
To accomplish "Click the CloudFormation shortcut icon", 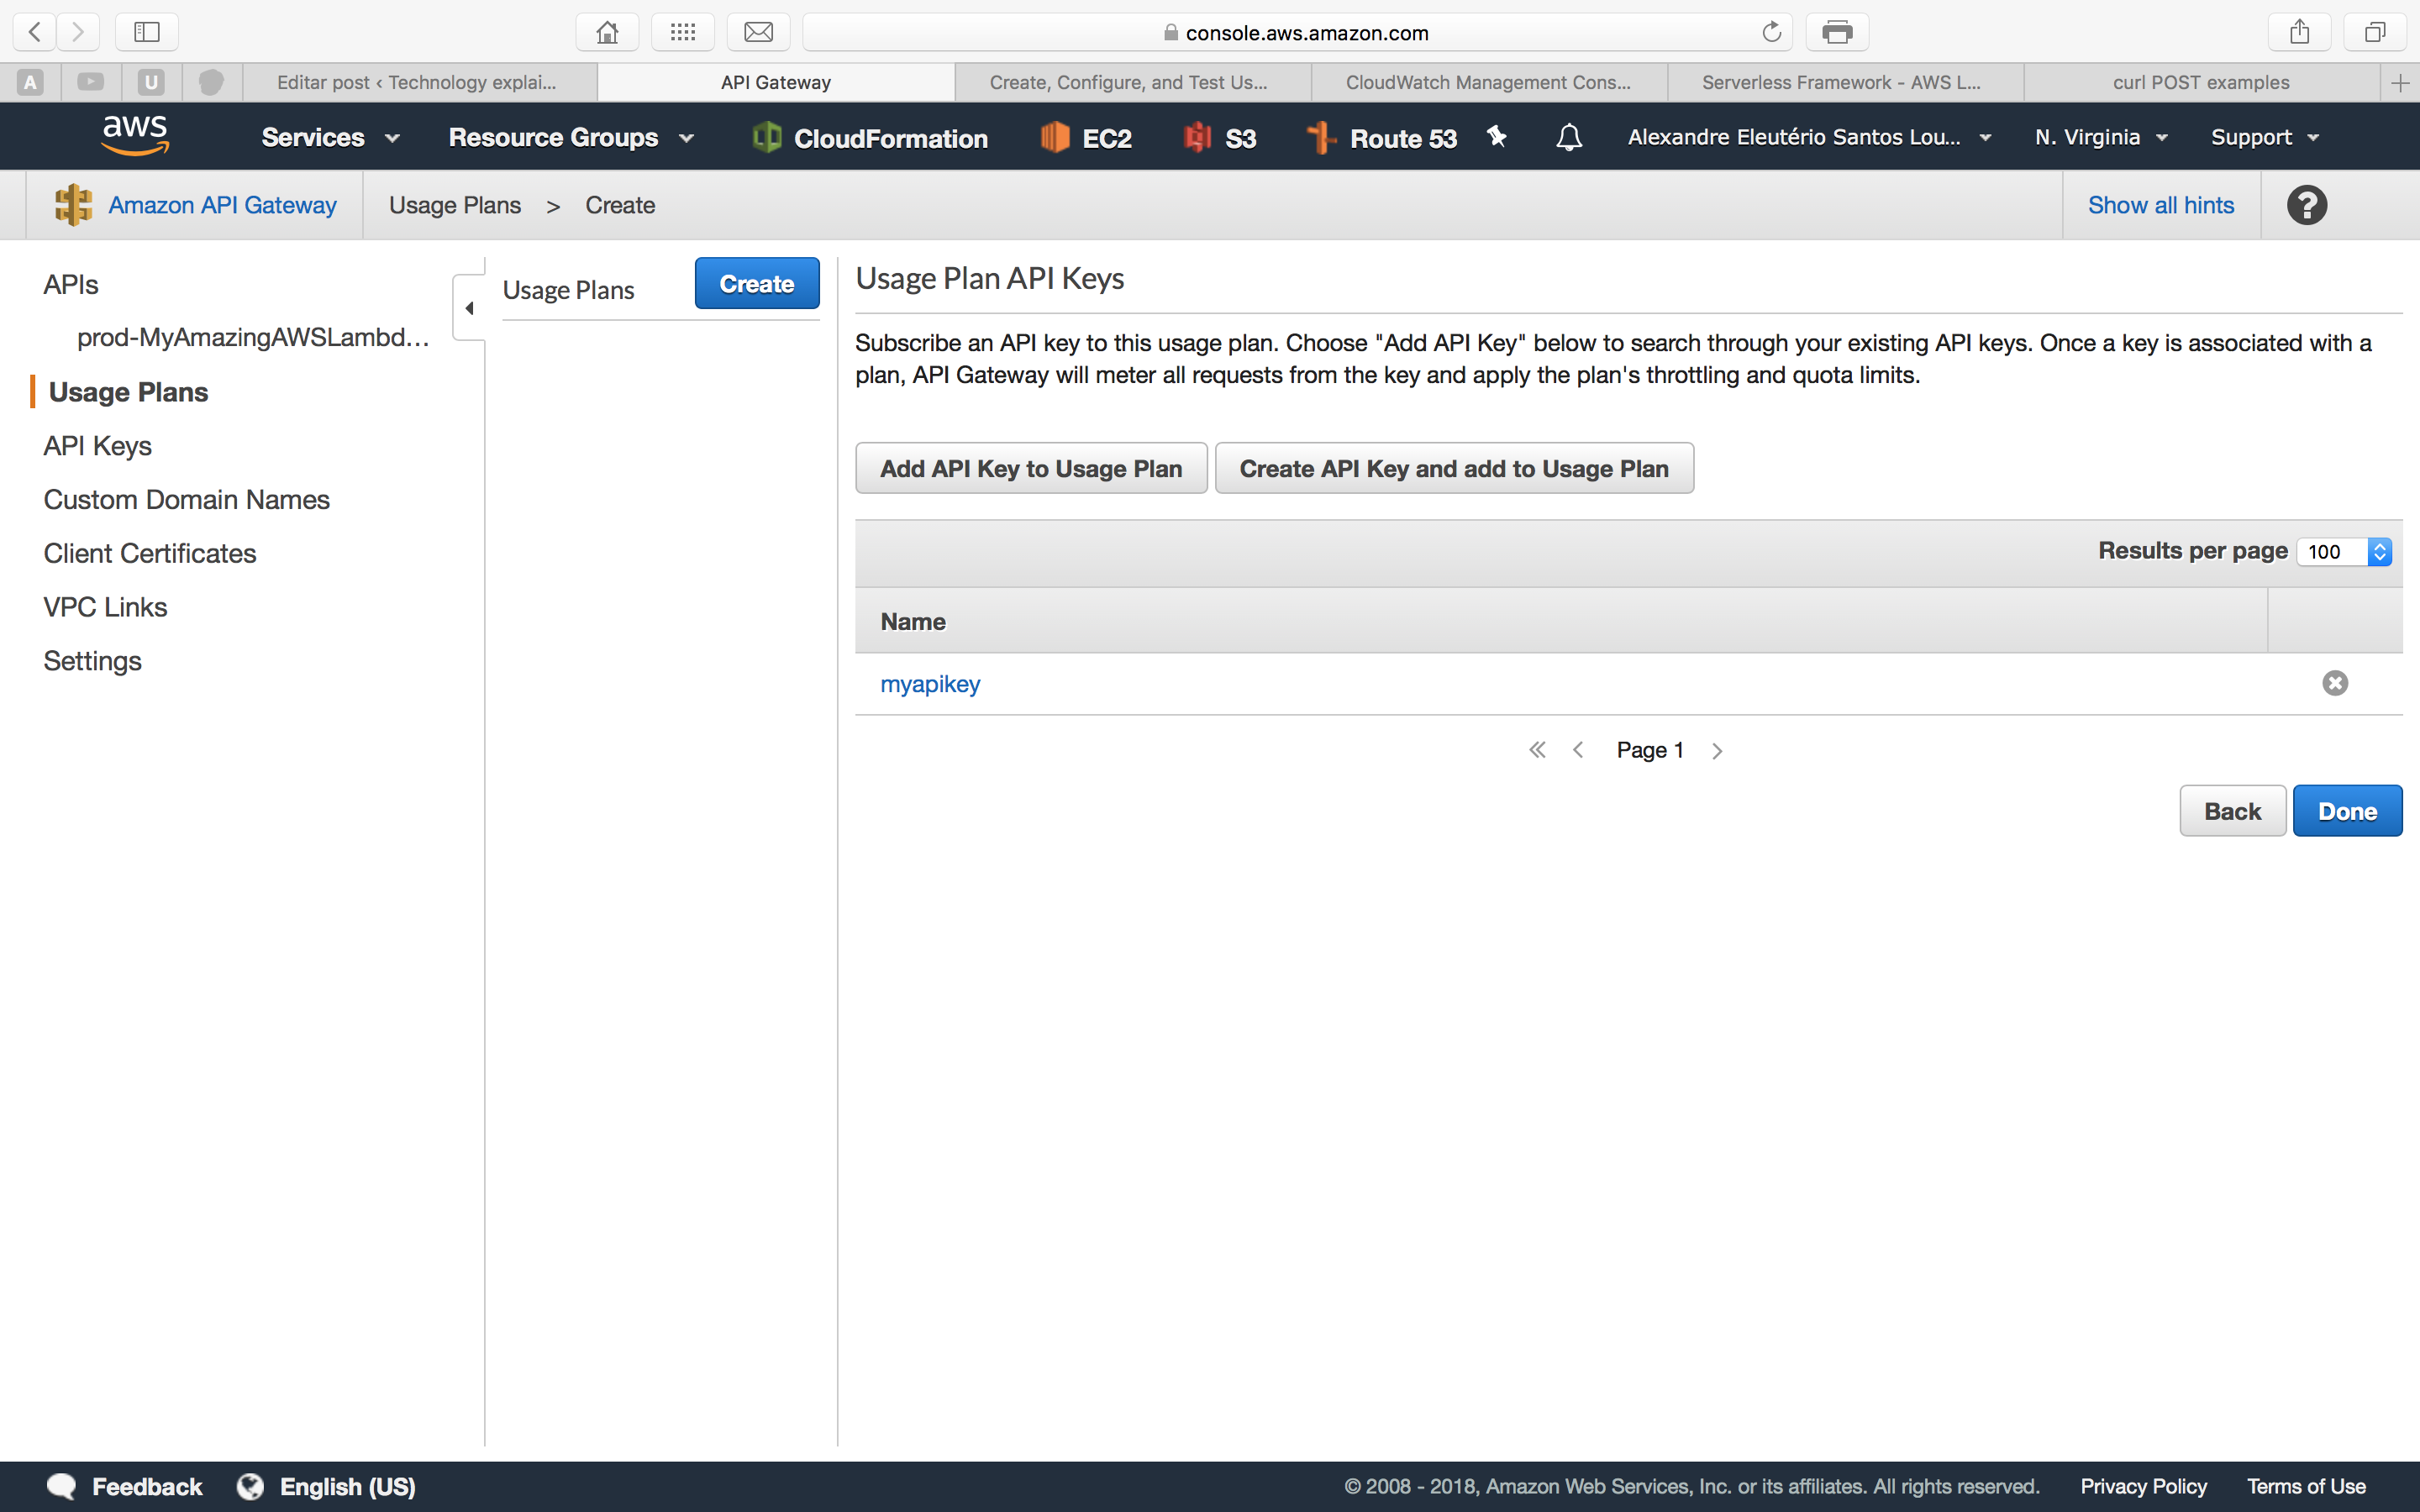I will click(x=767, y=137).
